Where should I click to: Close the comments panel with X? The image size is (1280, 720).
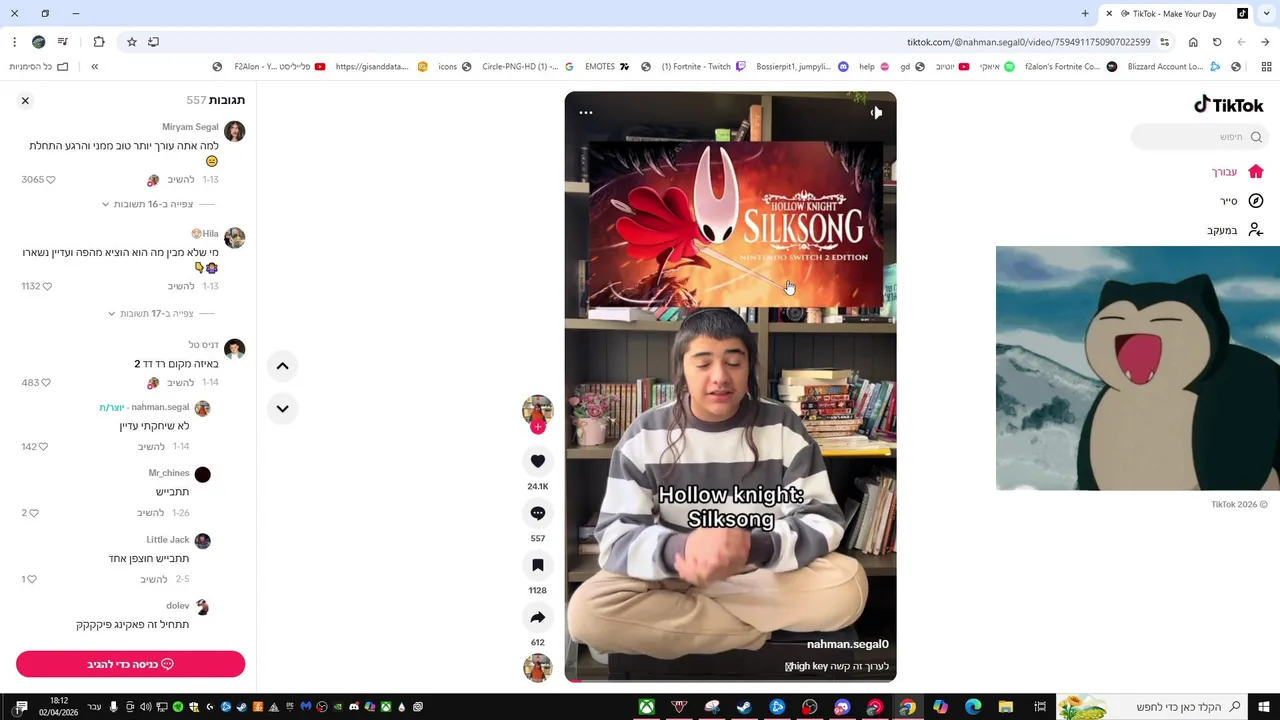(25, 100)
